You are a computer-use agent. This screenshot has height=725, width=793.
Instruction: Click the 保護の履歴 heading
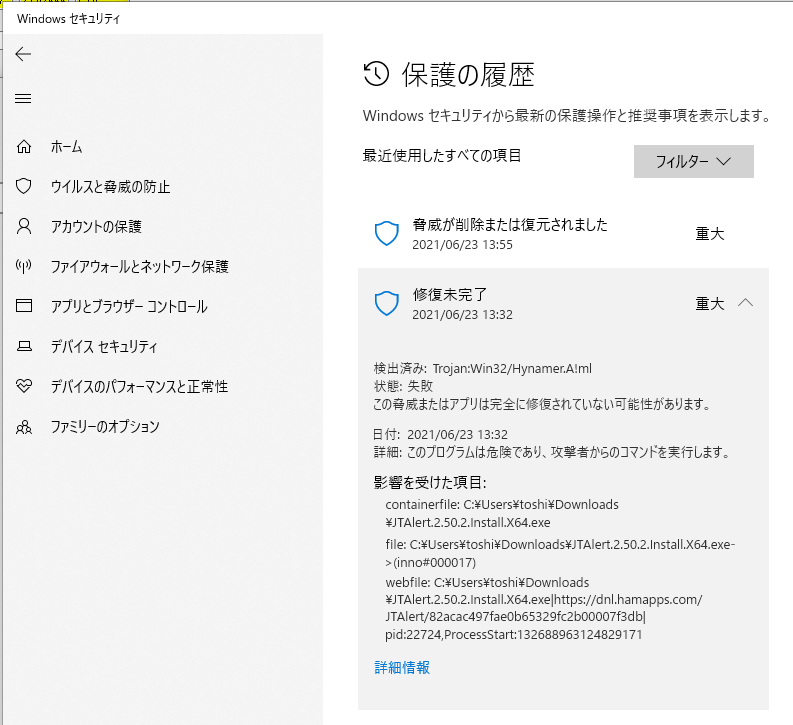pos(468,75)
